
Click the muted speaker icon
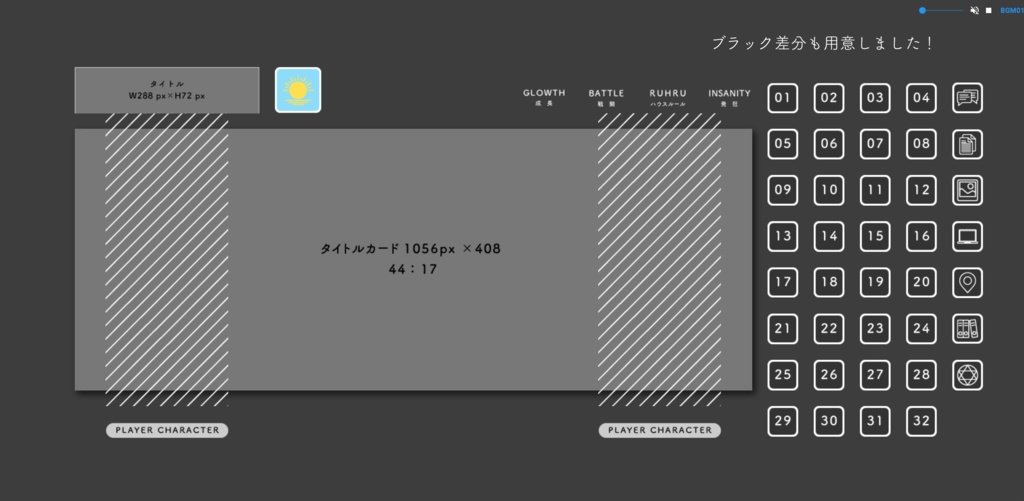(x=974, y=10)
